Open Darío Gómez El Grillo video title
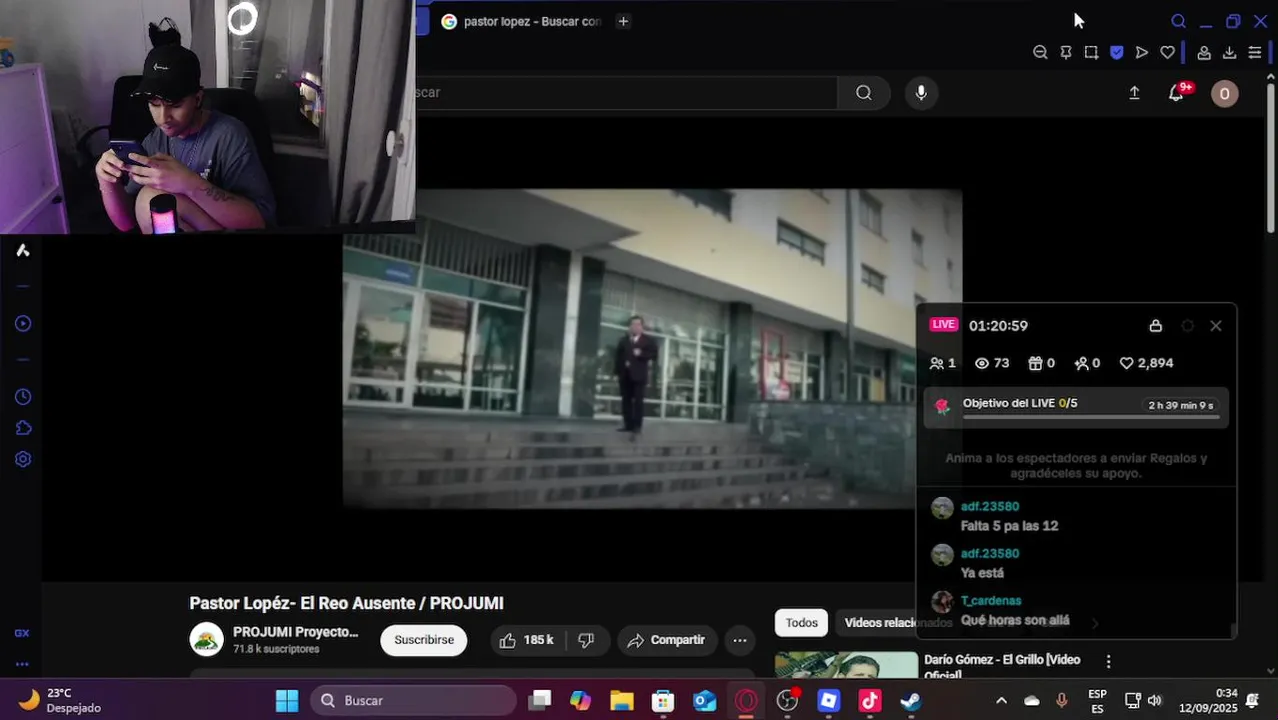 coord(1002,667)
